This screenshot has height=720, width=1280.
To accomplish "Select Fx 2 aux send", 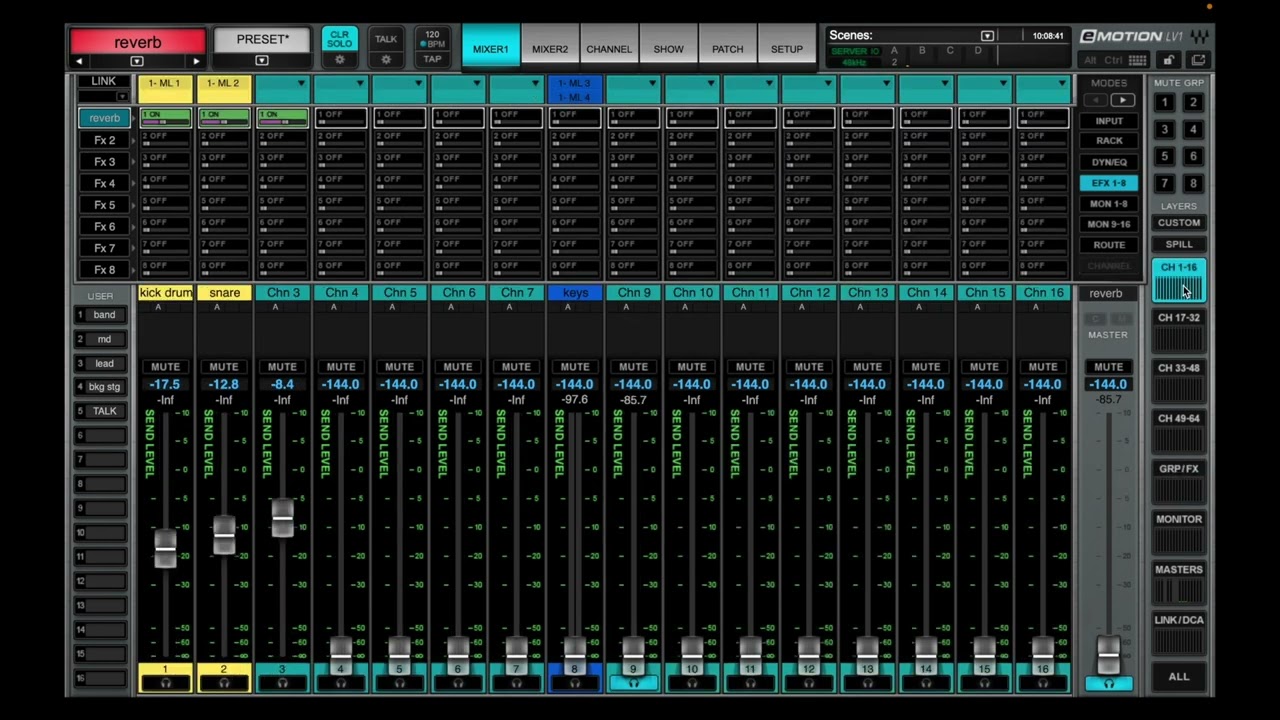I will pyautogui.click(x=104, y=140).
